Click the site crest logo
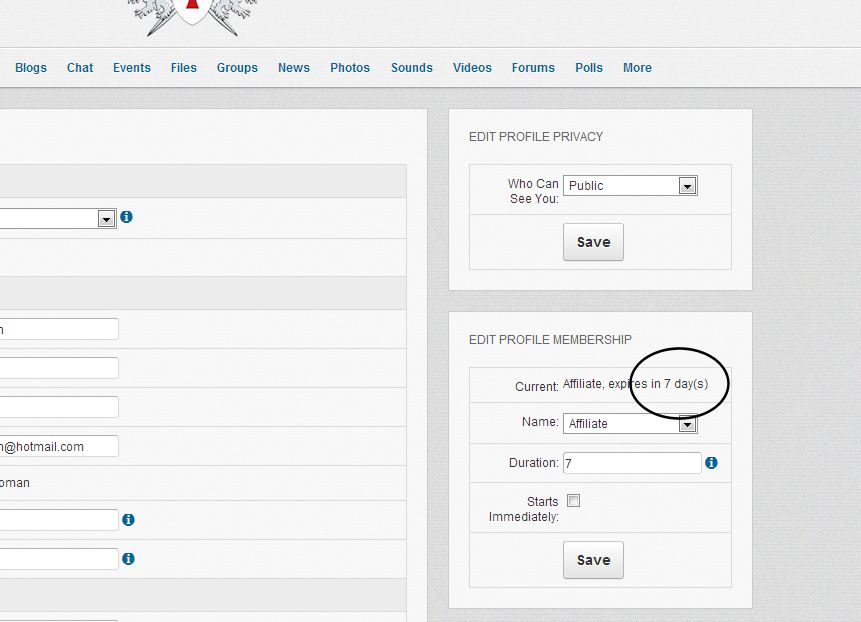The image size is (861, 622). pyautogui.click(x=192, y=16)
